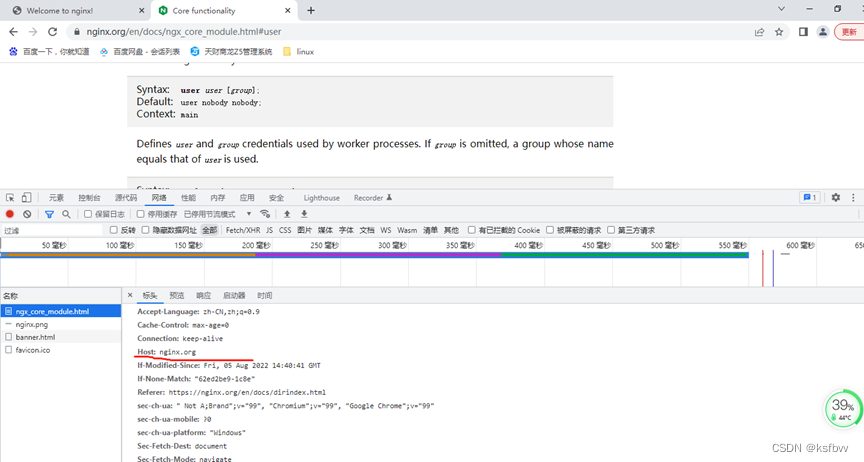864x462 pixels.
Task: Filter requests by CSS type
Action: click(285, 230)
